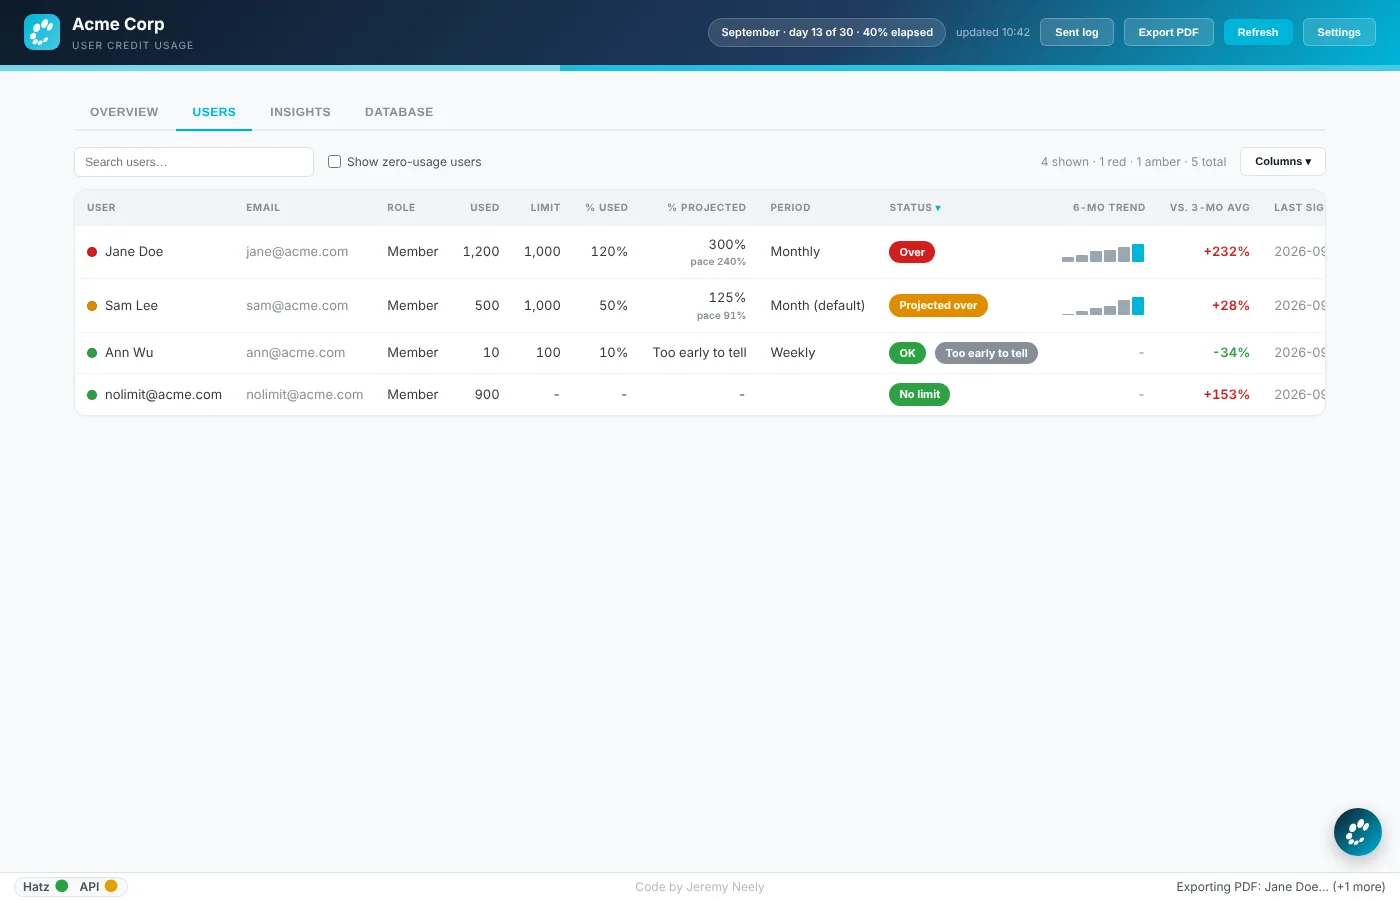Screen dimensions: 1400x900
Task: Sort by the 6-Mo Trend column header
Action: click(1109, 208)
